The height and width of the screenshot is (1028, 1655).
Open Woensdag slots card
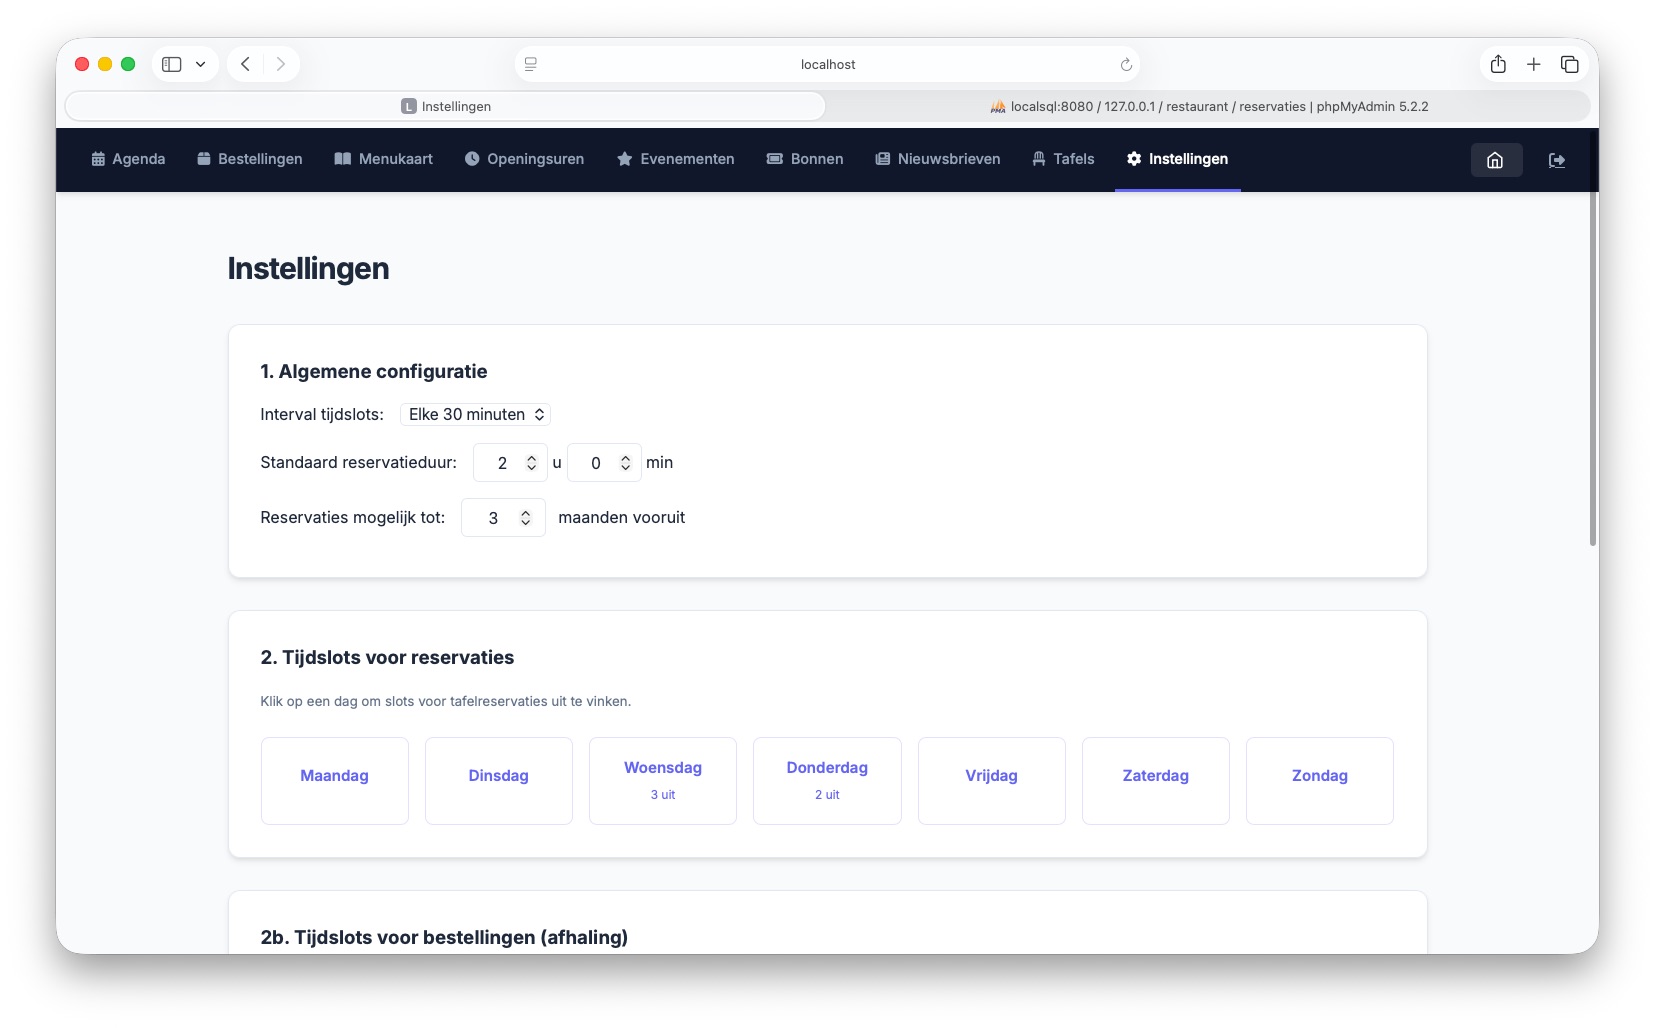(663, 781)
